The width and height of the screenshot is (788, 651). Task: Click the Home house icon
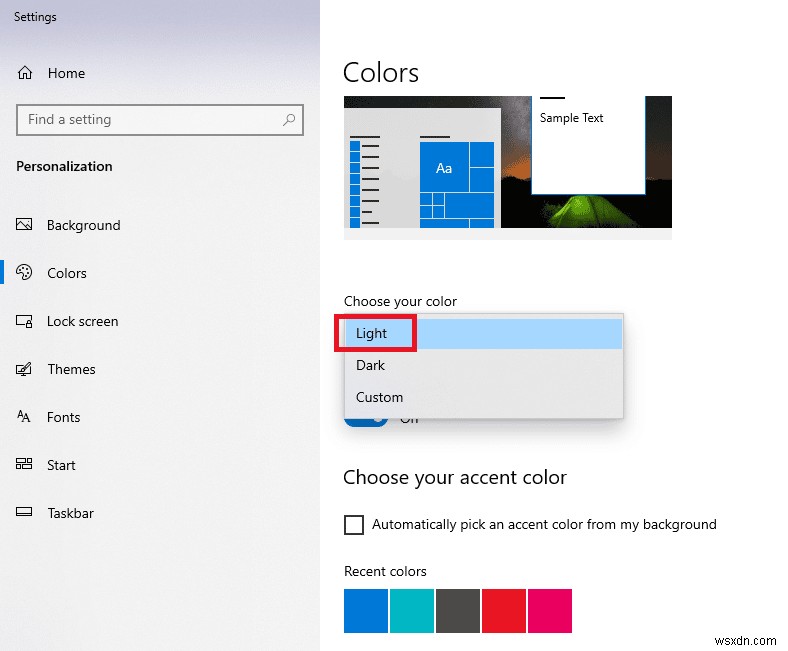(x=25, y=73)
